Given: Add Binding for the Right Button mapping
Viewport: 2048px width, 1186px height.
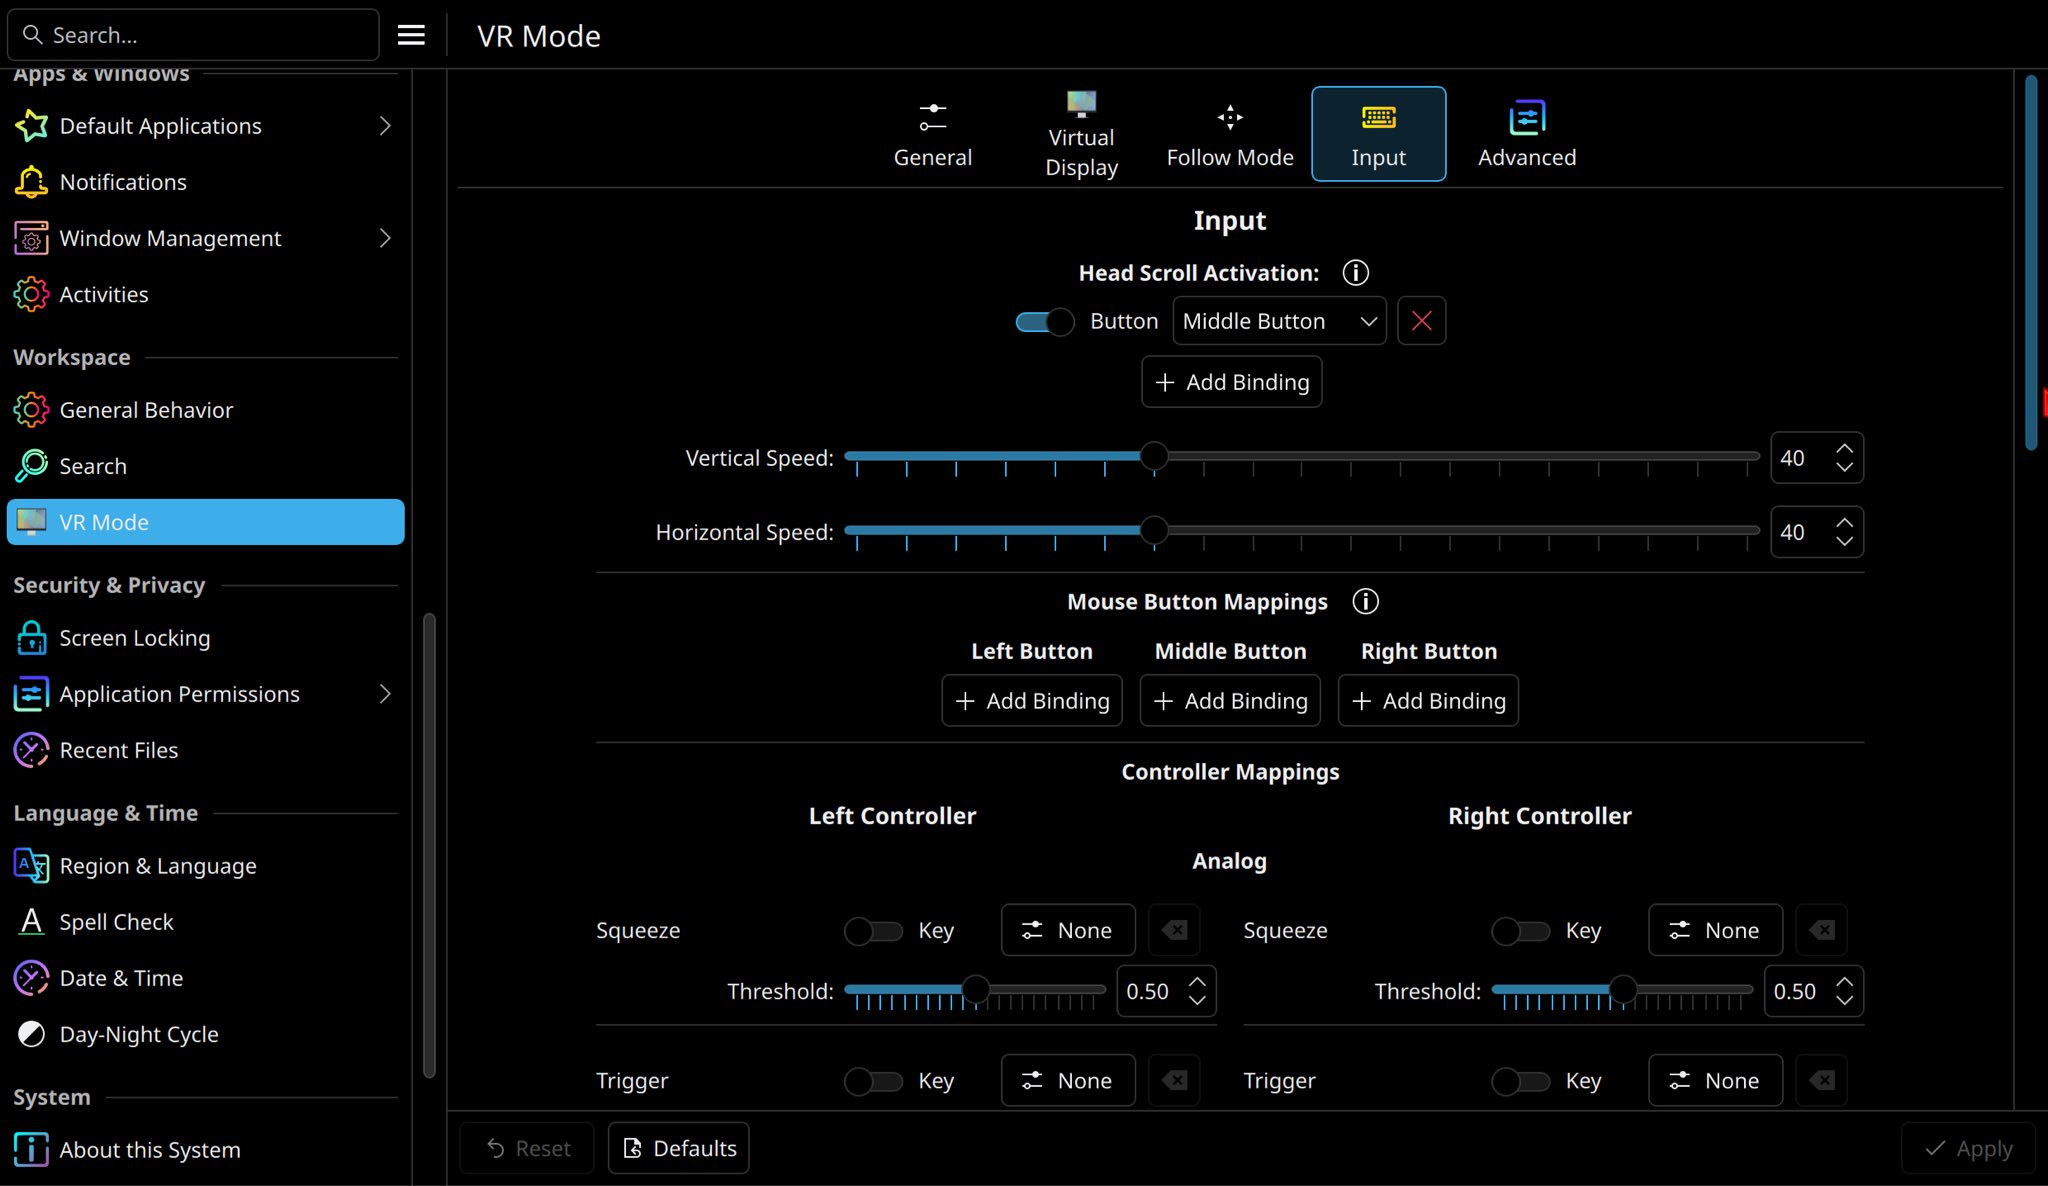Looking at the screenshot, I should [1428, 701].
